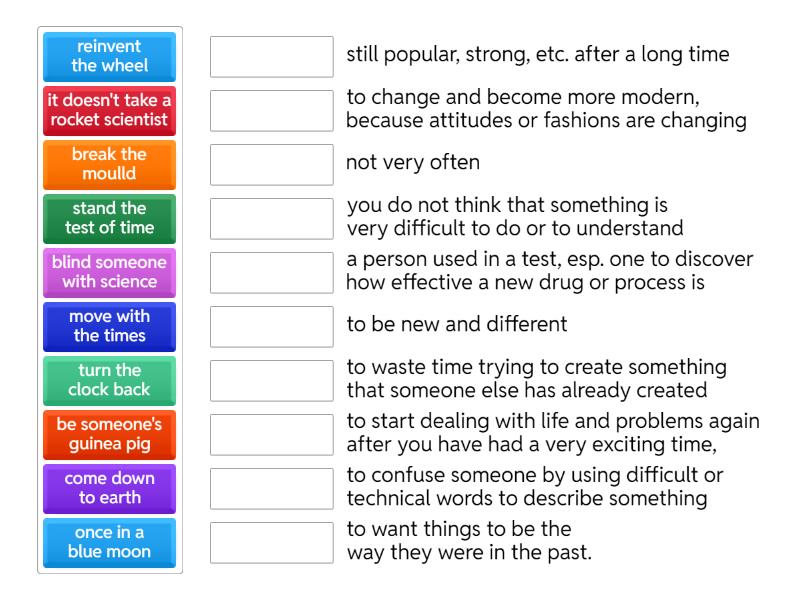Viewport: 800px width, 600px height.
Task: Select the 'turn the clock back' tile
Action: point(110,381)
